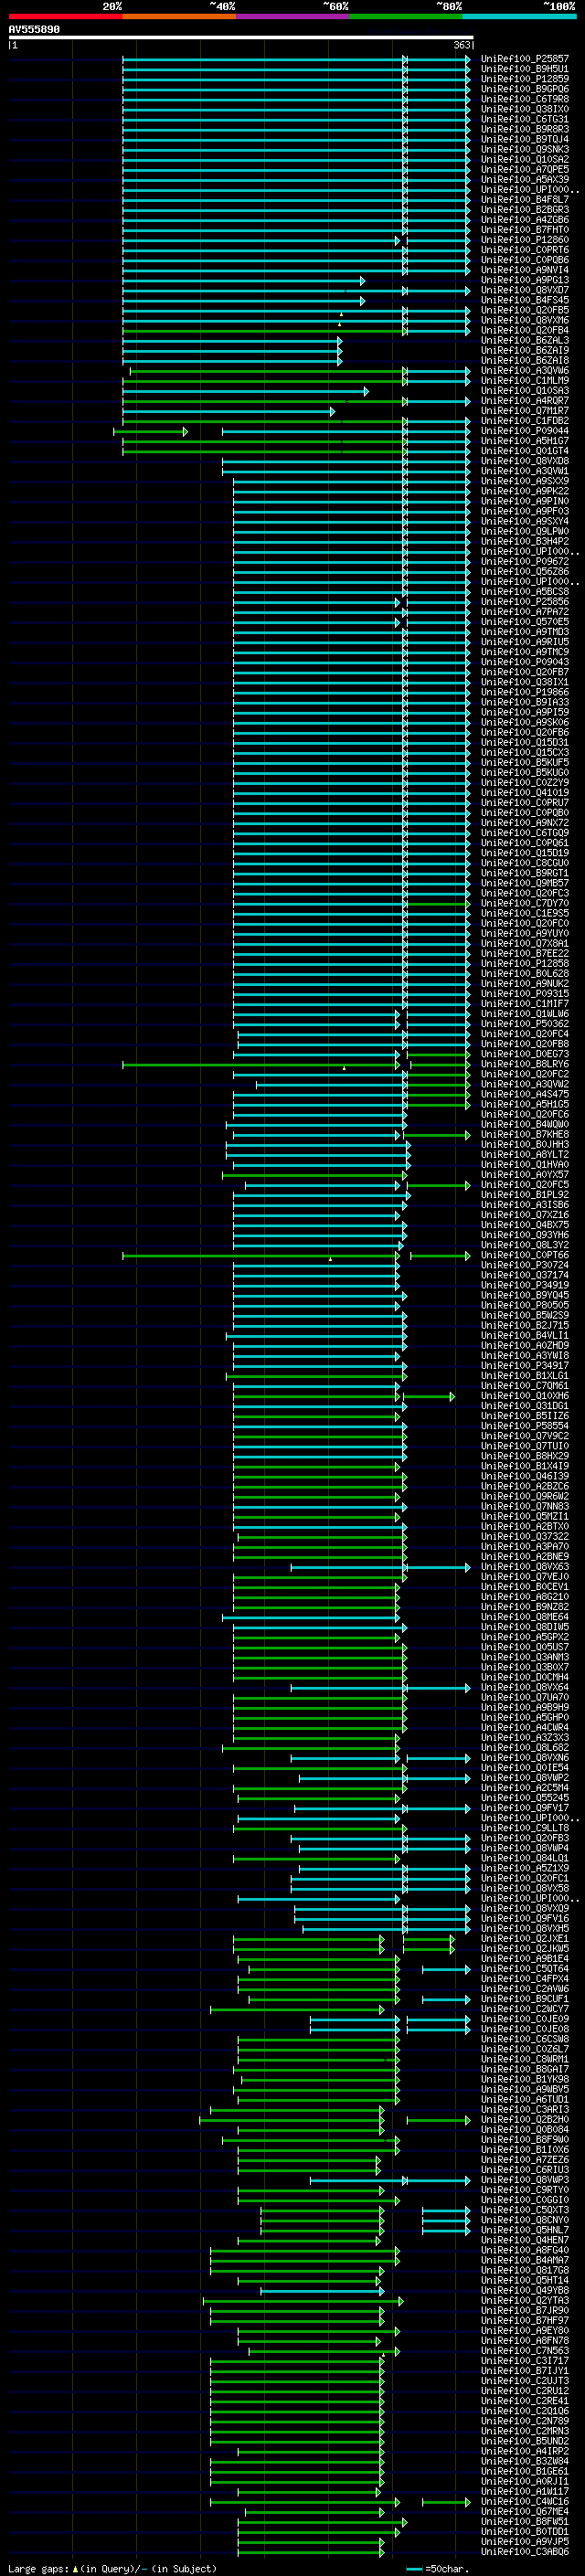Select the UniRef100_B2BGR3 label
This screenshot has height=2576, width=585.
(525, 210)
